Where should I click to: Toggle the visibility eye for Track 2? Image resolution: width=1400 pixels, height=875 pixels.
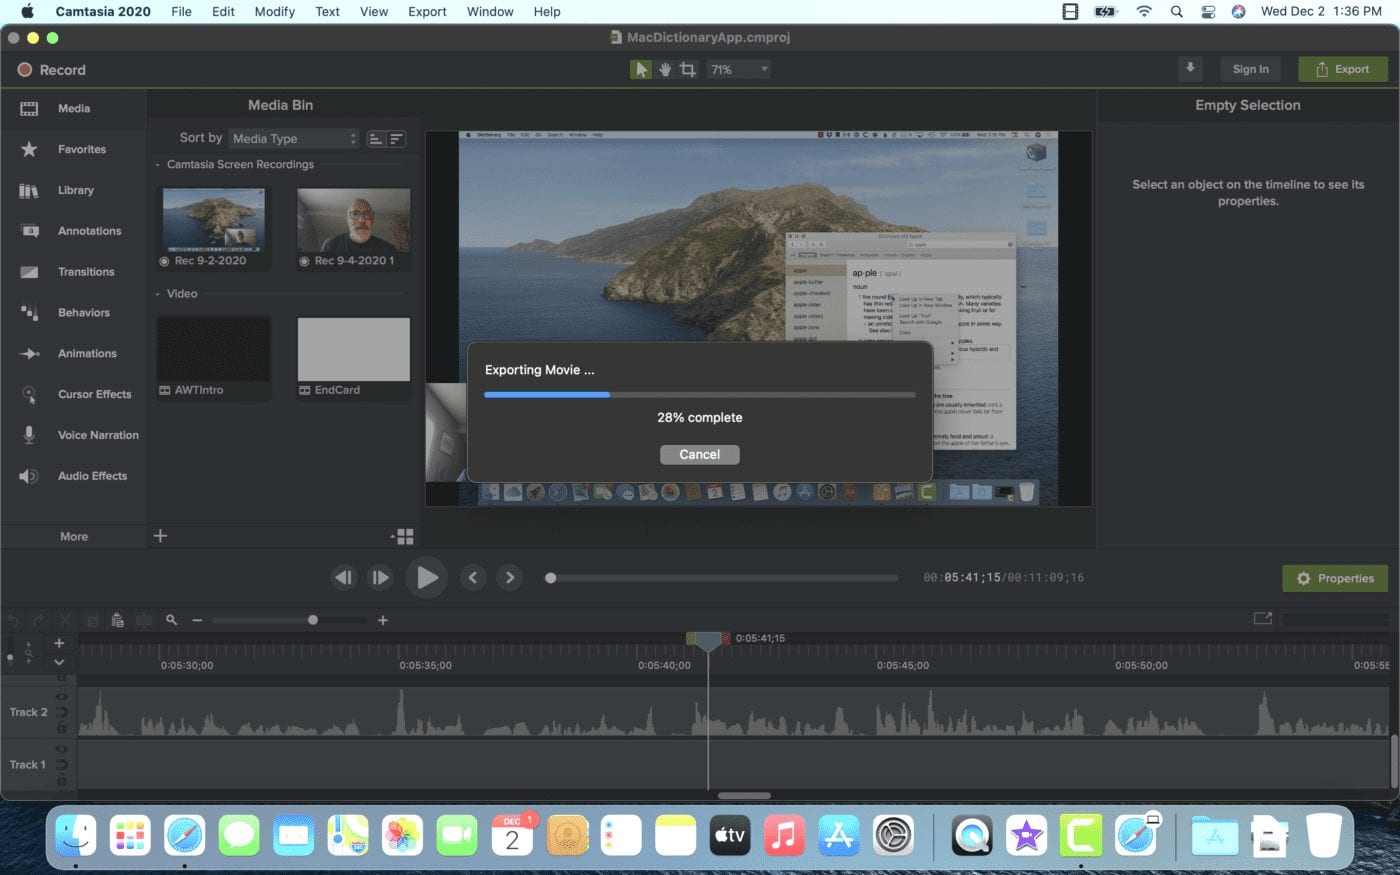click(x=62, y=697)
